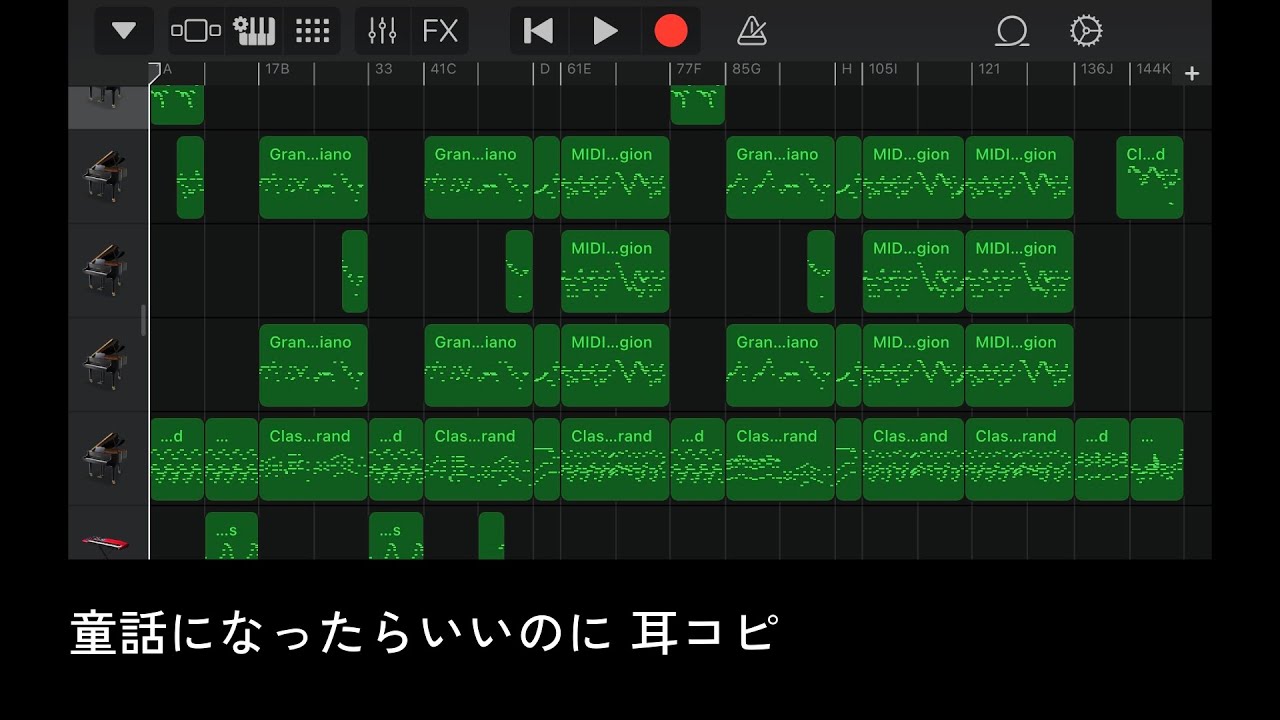Select fourth track Gran...iano region at 85G

tap(780, 365)
